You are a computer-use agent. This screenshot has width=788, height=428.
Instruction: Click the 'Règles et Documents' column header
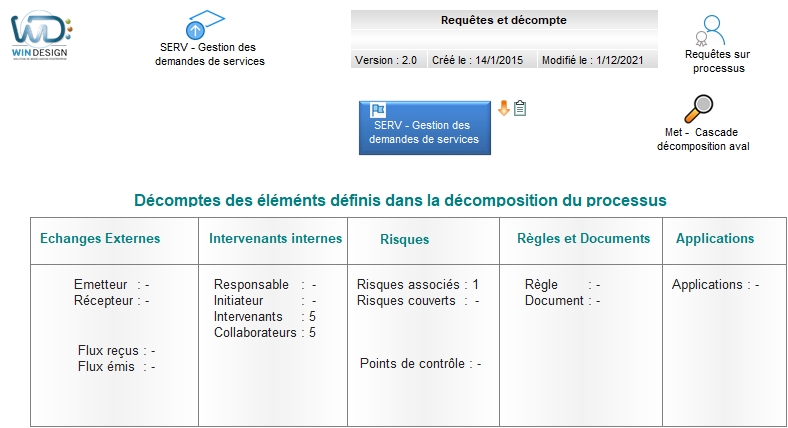pos(583,239)
